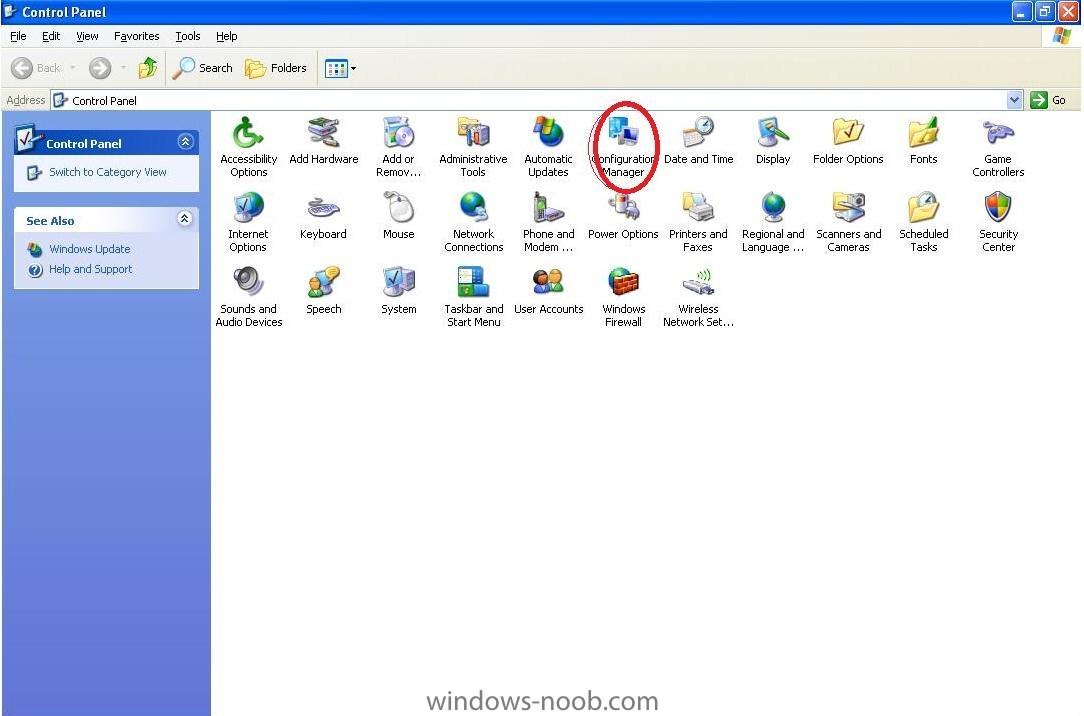Image resolution: width=1084 pixels, height=716 pixels.
Task: Open the Windows Update link
Action: [x=89, y=249]
